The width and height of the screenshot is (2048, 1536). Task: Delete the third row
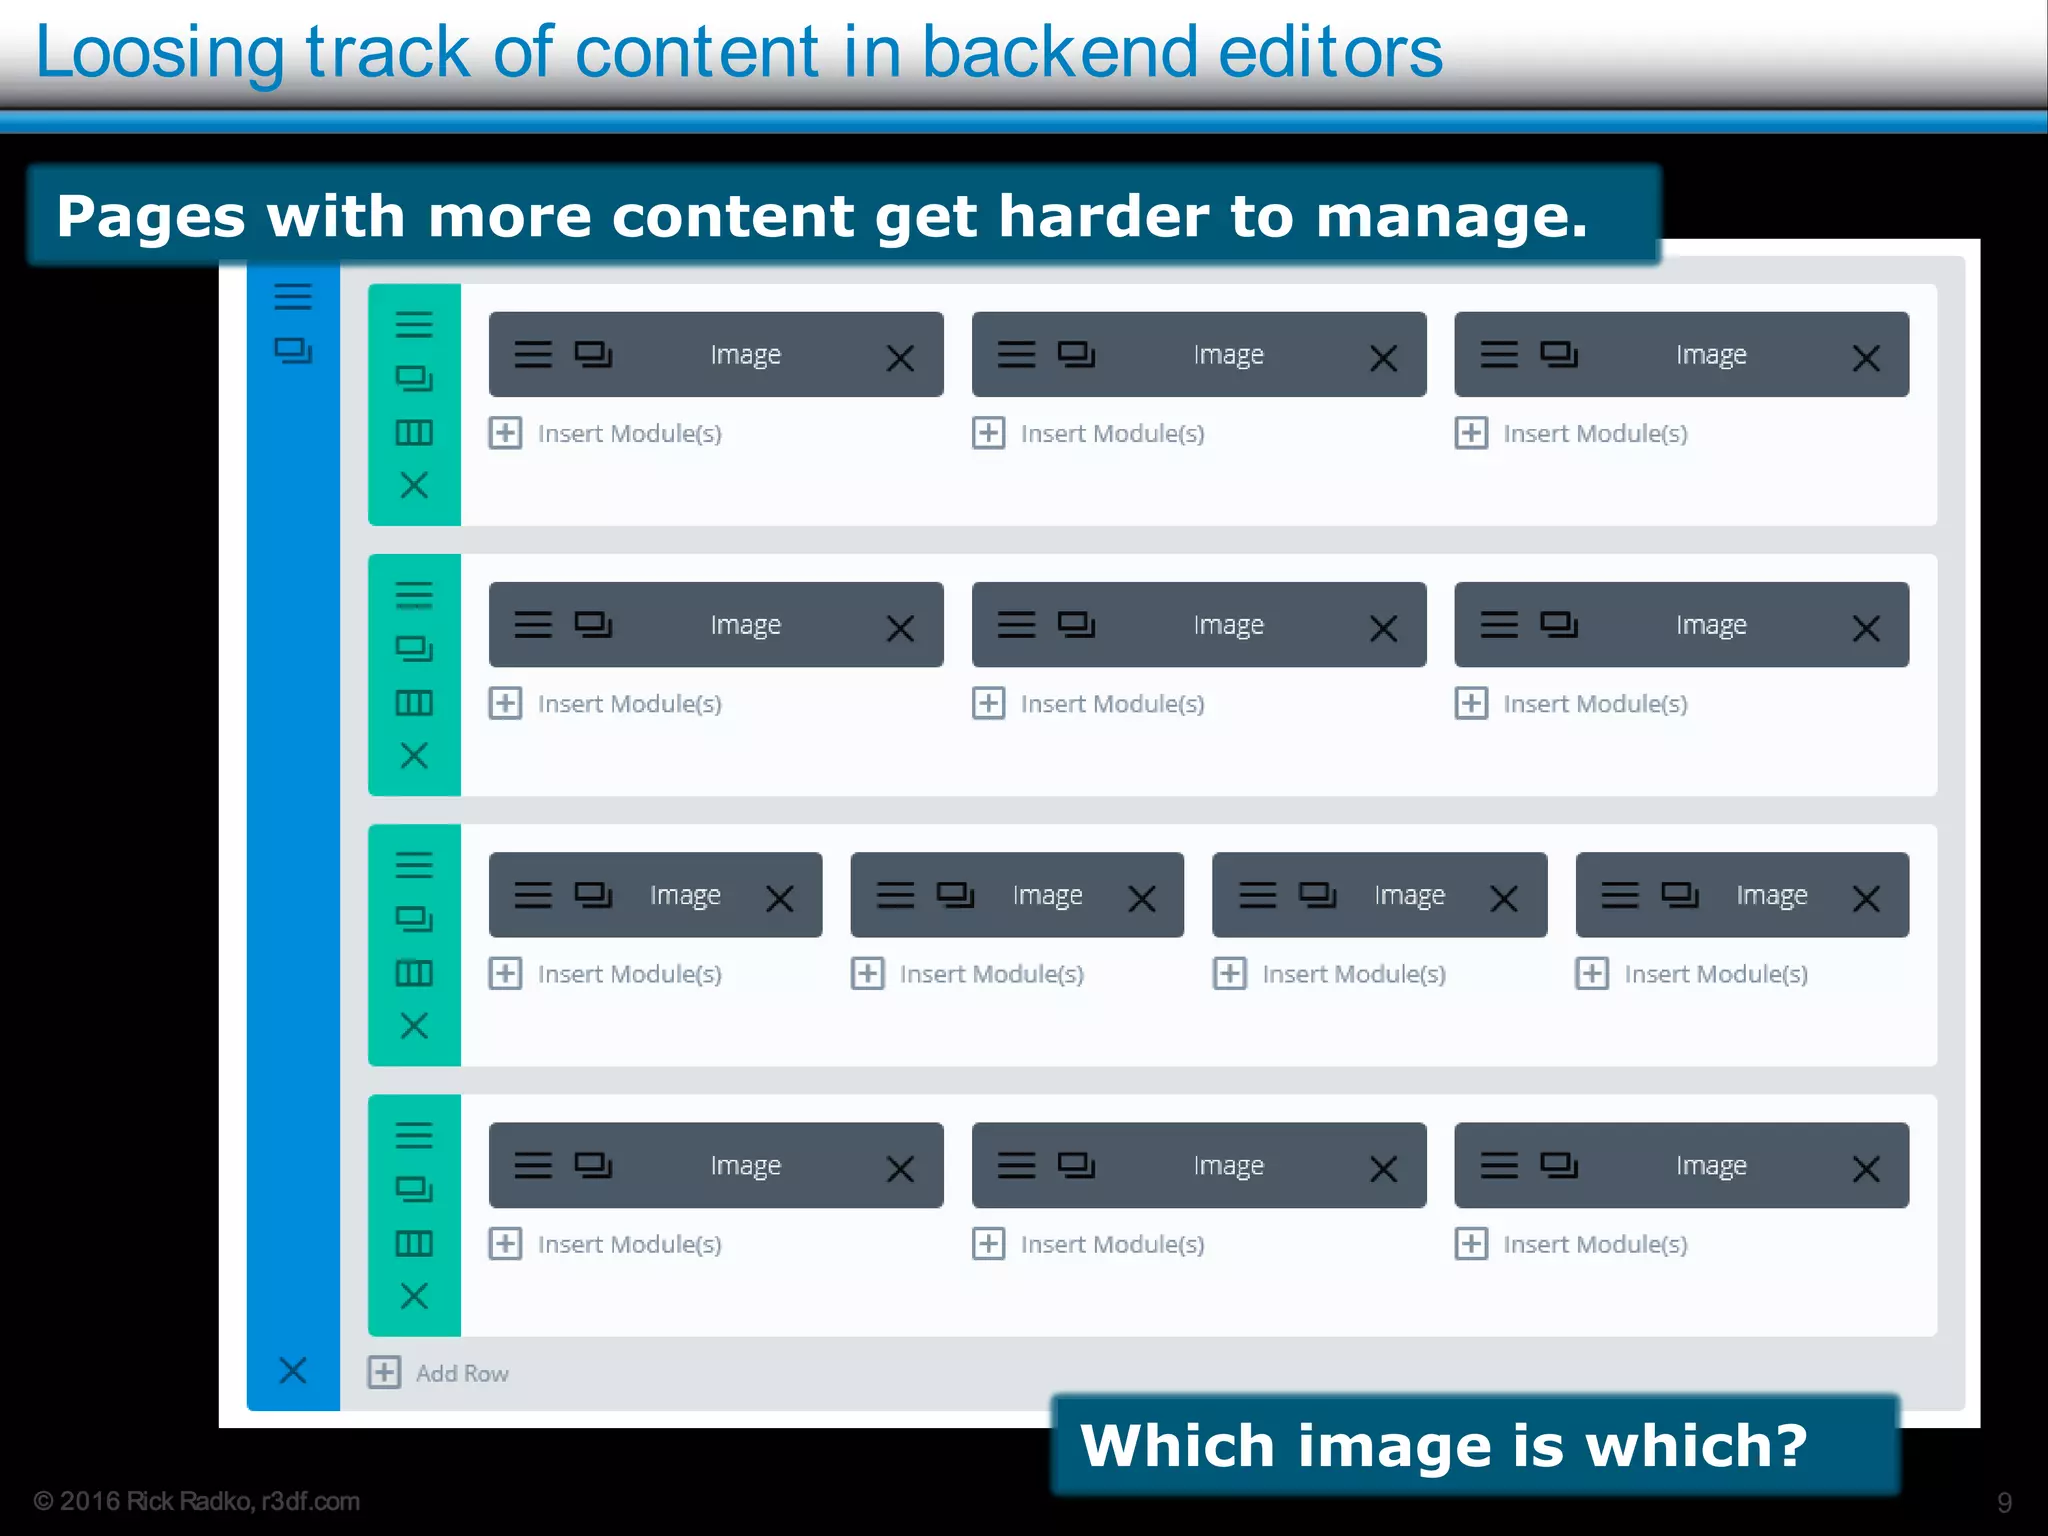[x=414, y=1025]
